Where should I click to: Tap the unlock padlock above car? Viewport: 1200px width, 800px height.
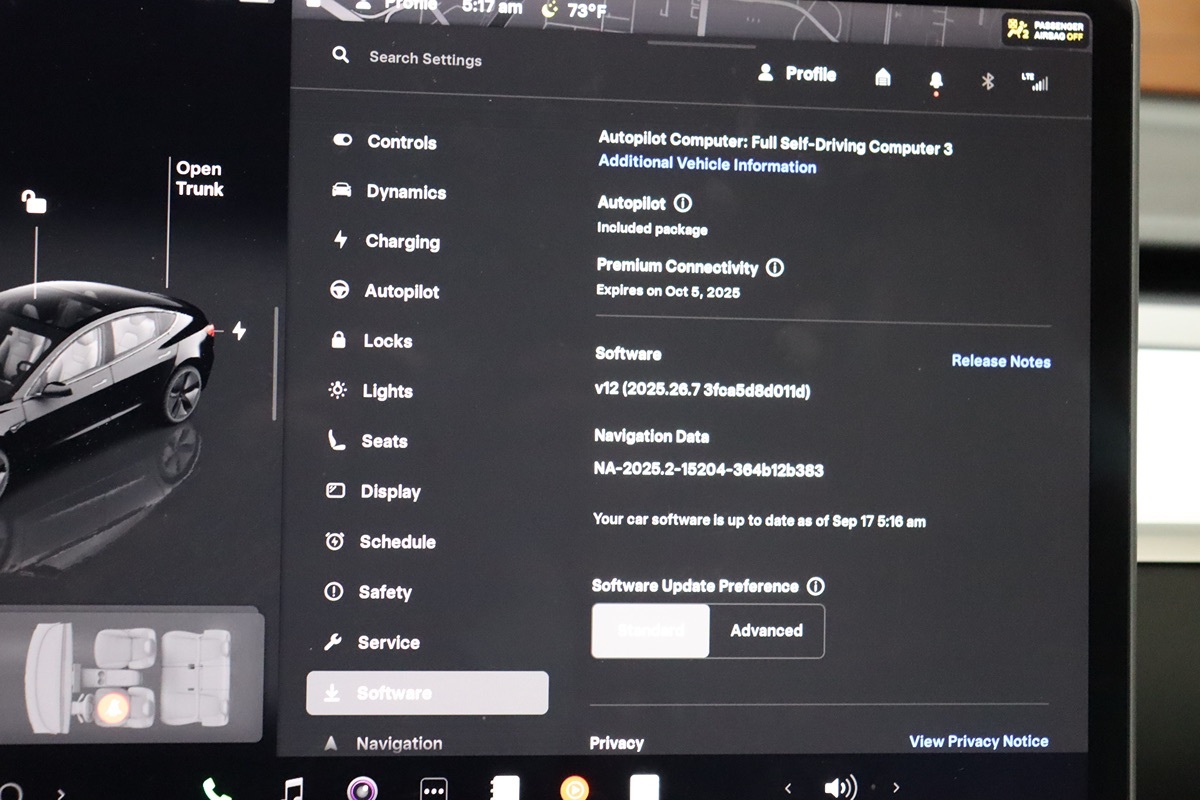pyautogui.click(x=34, y=203)
